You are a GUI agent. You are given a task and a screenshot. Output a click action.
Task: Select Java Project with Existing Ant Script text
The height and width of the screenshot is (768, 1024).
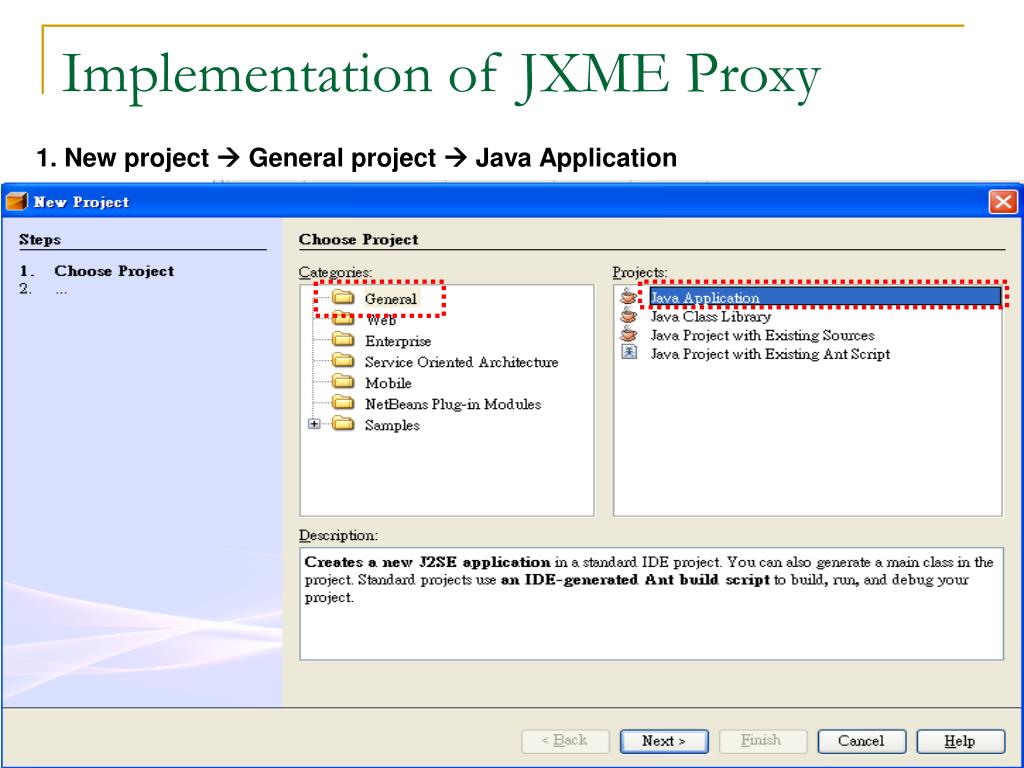[770, 354]
